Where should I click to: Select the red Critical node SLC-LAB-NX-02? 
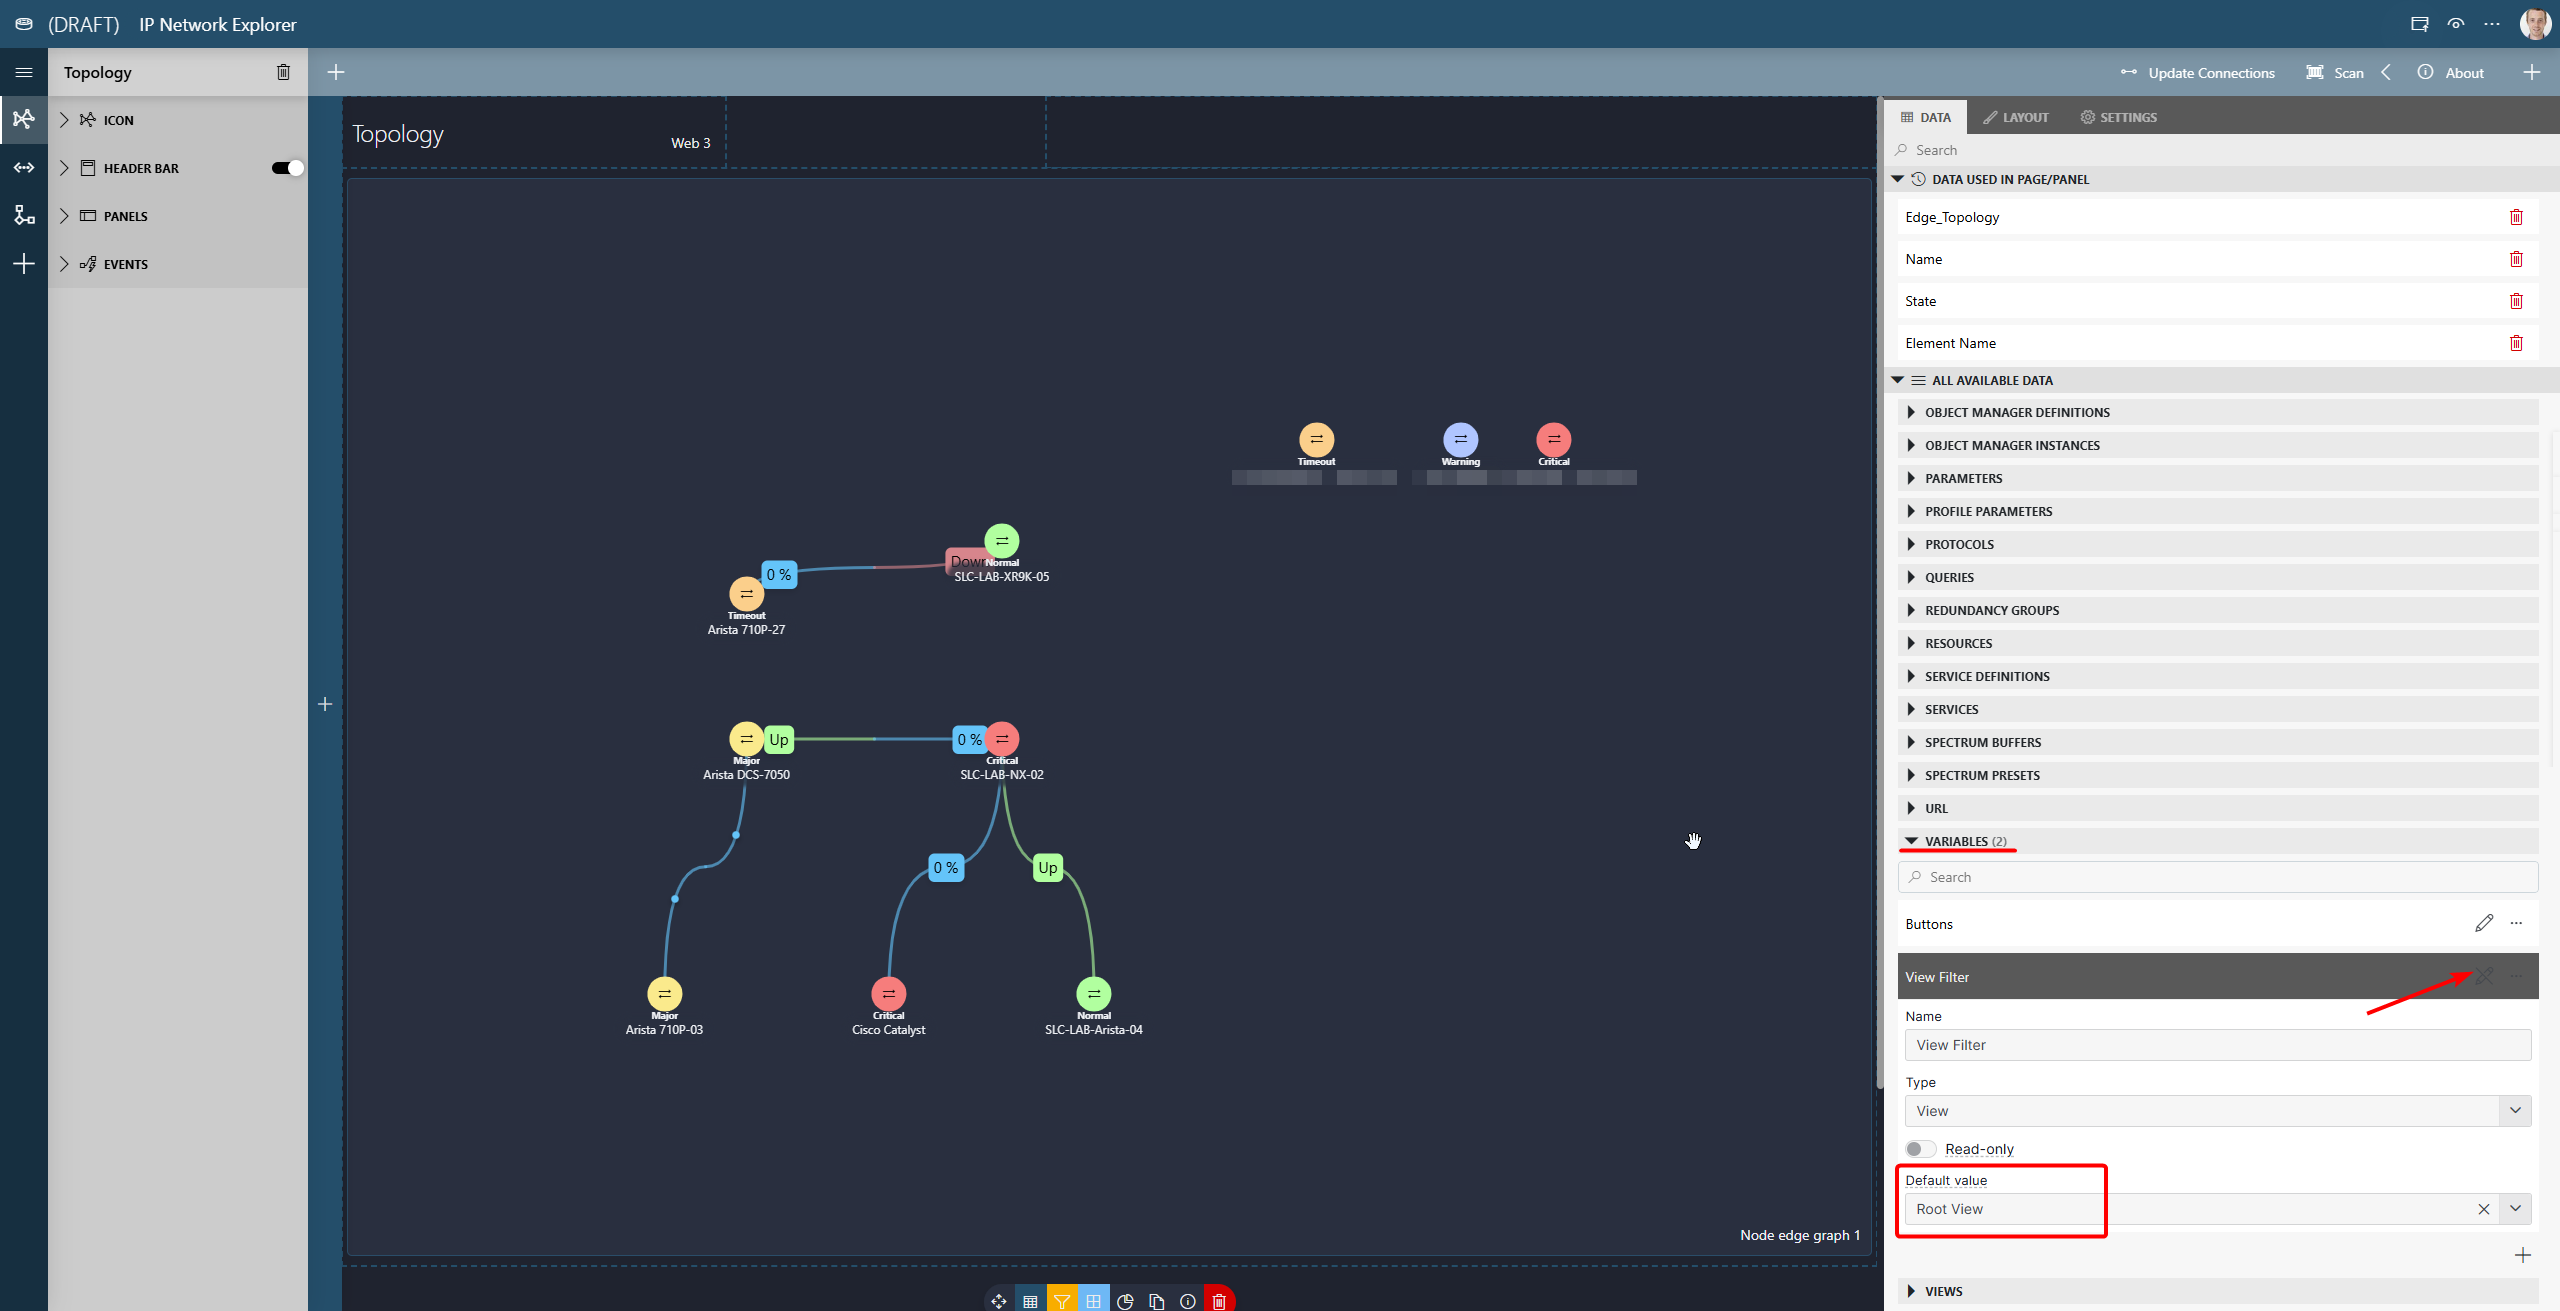(1002, 739)
